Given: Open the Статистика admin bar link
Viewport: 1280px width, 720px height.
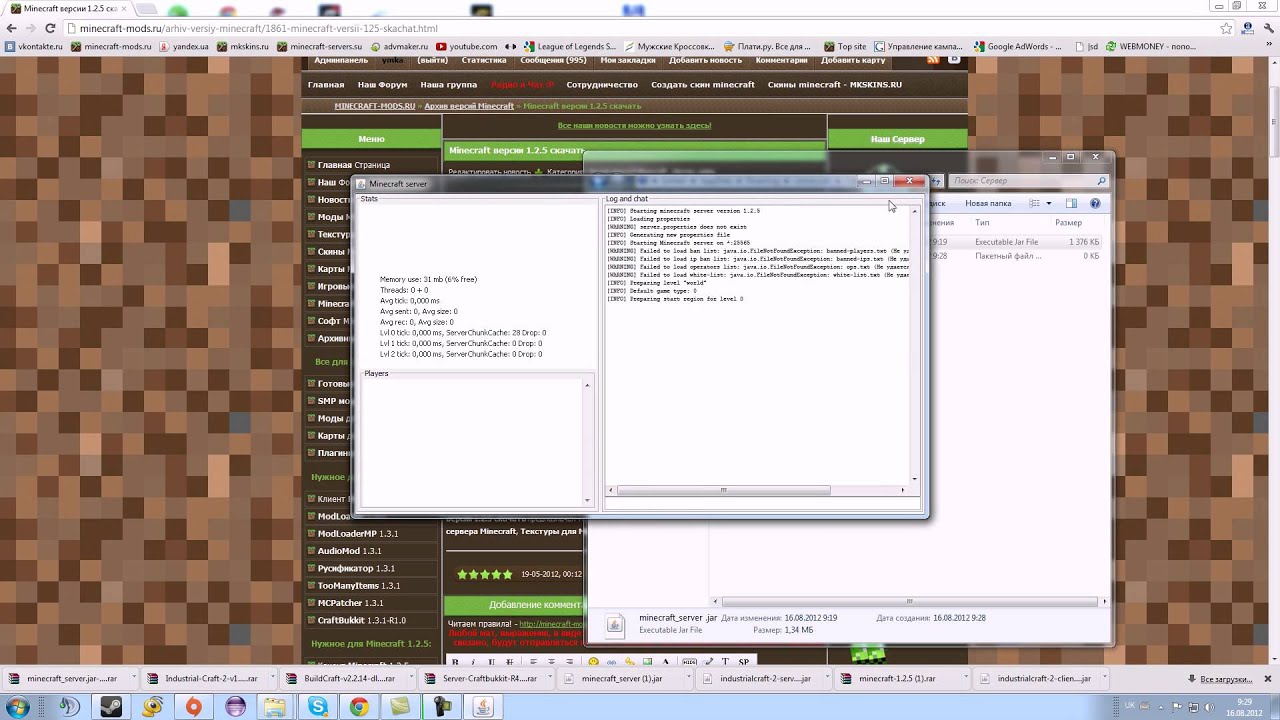Looking at the screenshot, I should [x=484, y=60].
